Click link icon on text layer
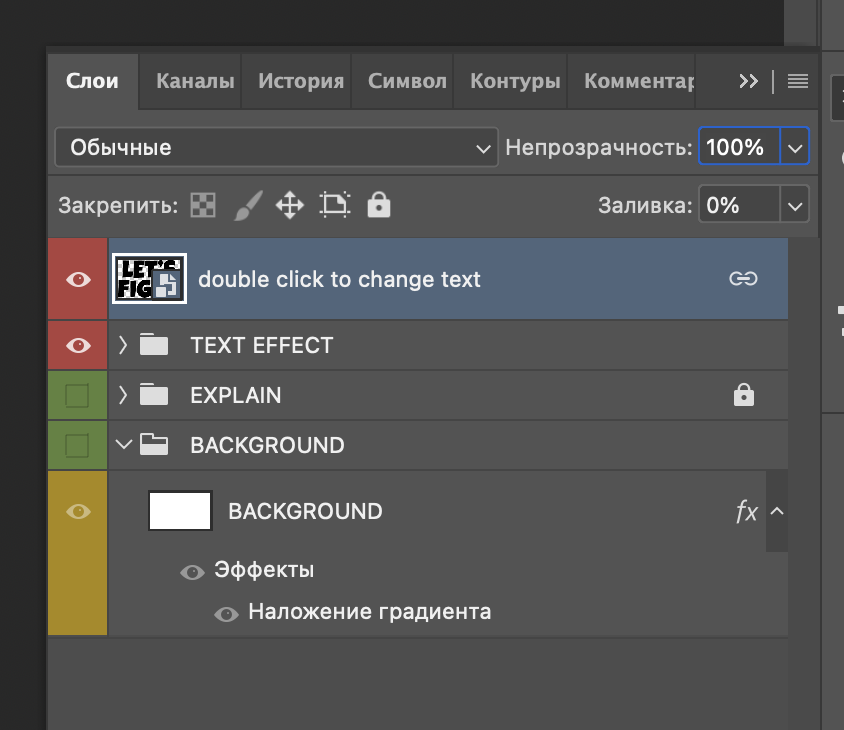The width and height of the screenshot is (844, 730). [x=743, y=279]
